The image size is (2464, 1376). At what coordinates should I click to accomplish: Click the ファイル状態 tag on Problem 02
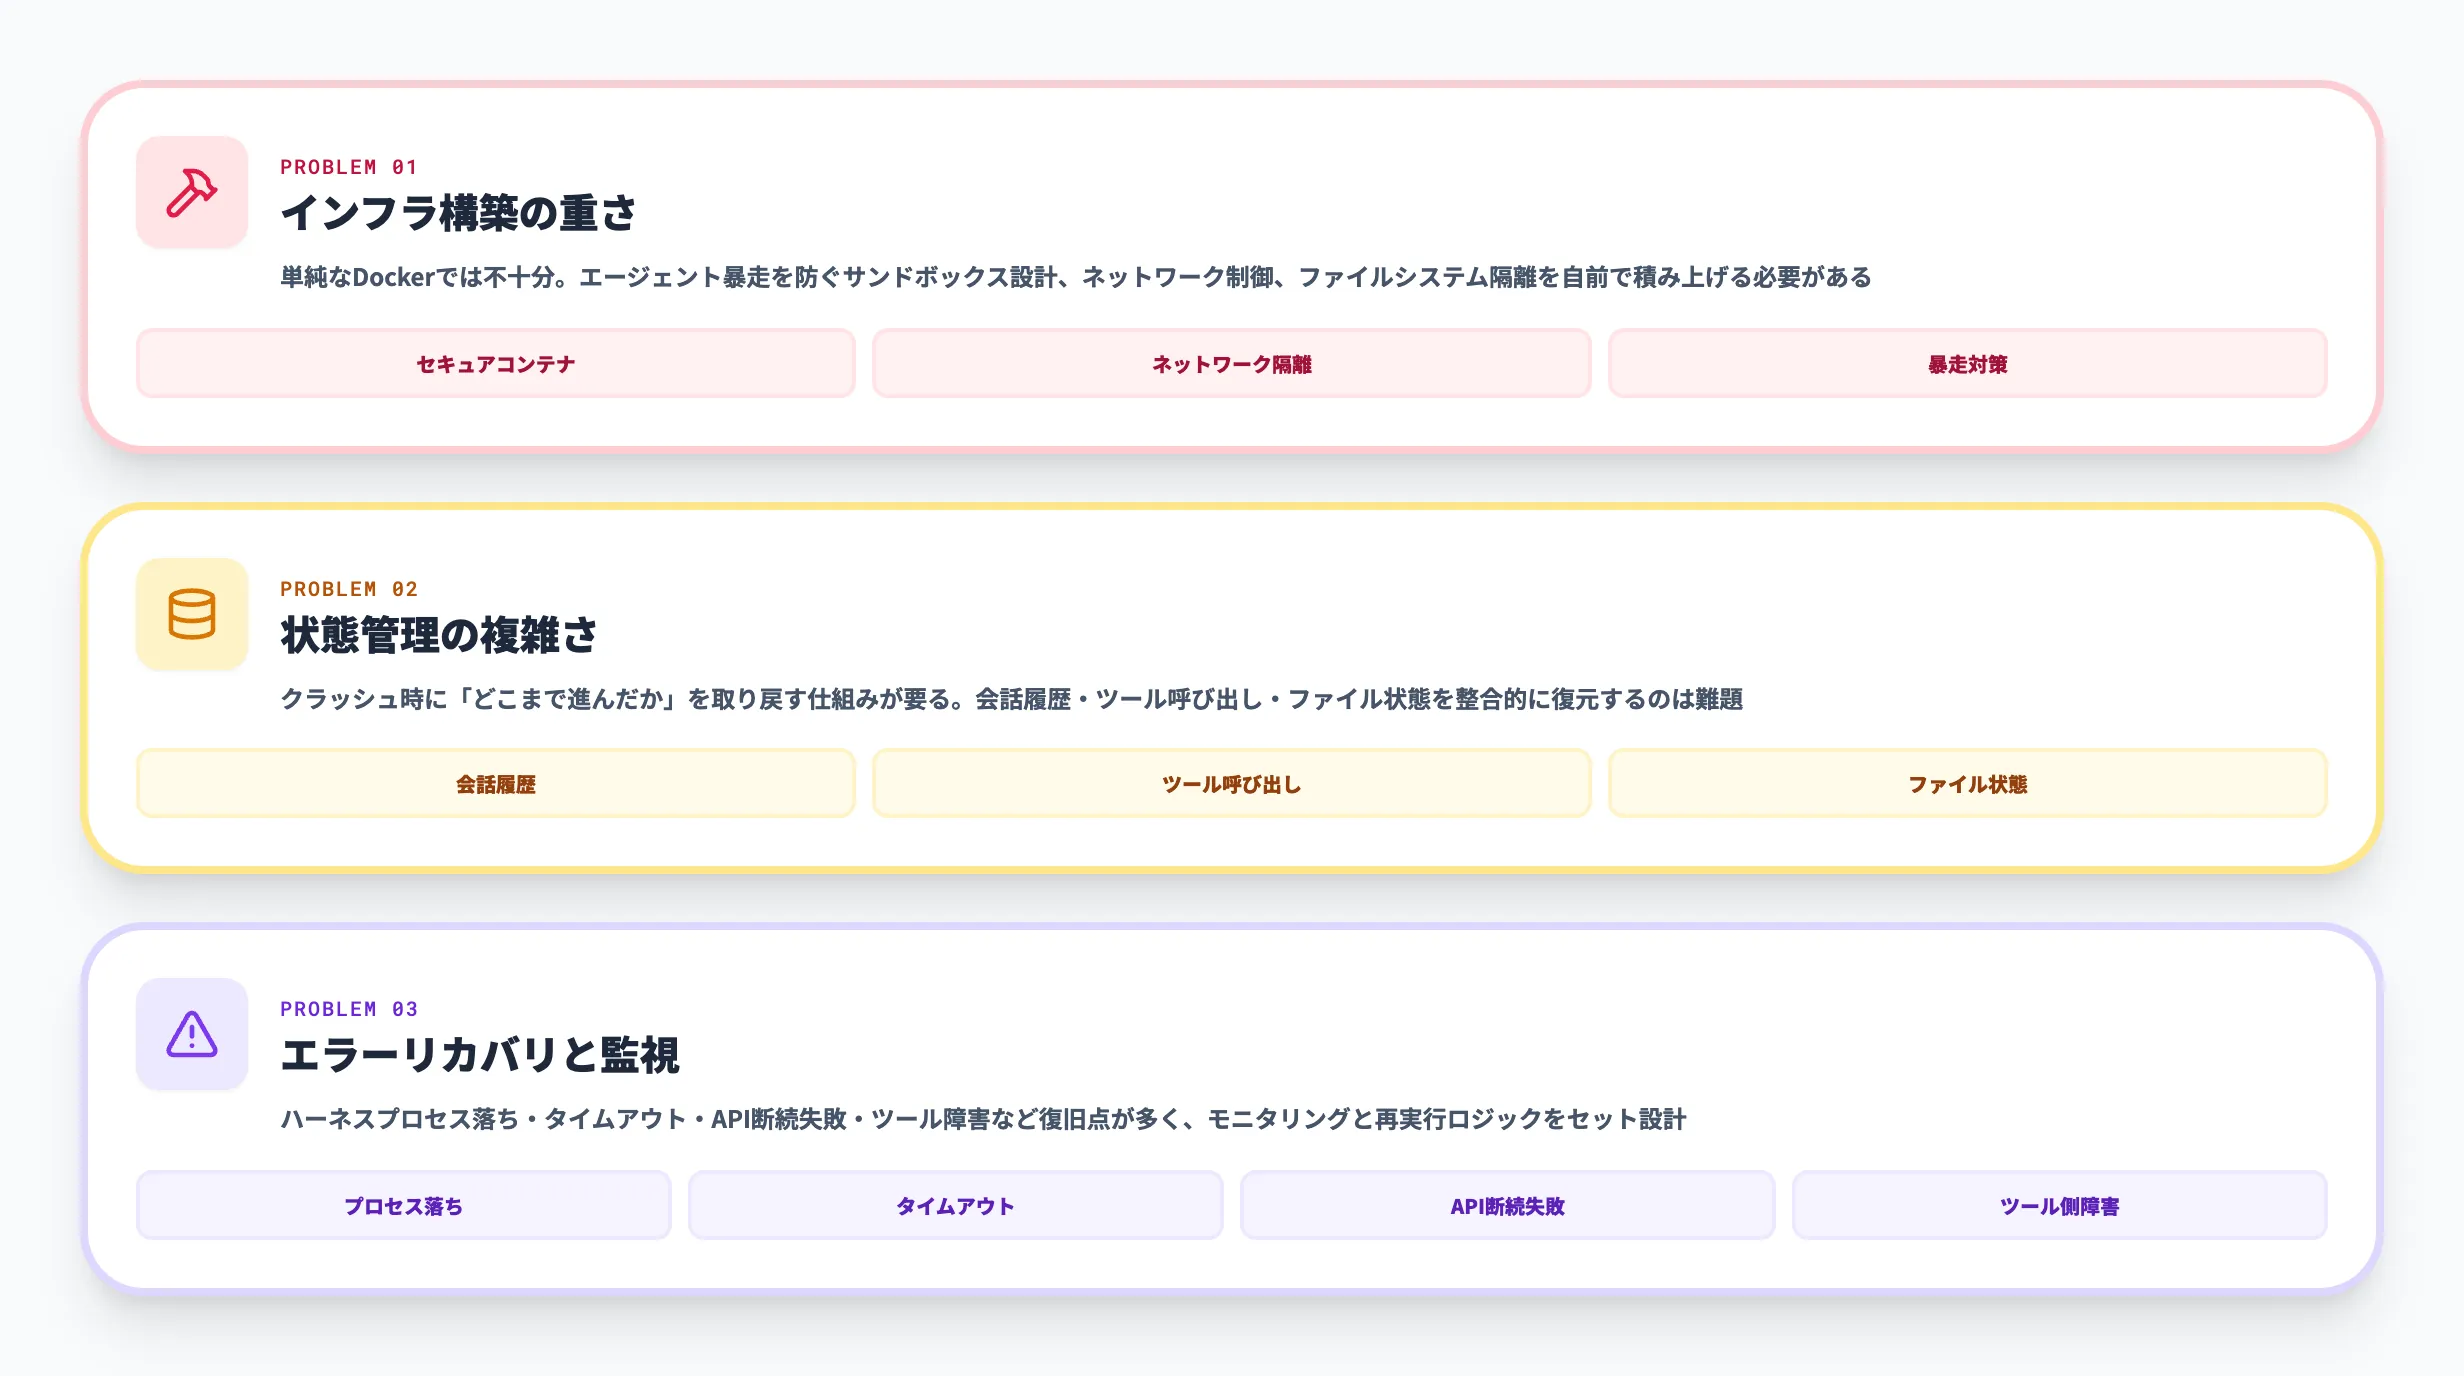[x=1967, y=784]
